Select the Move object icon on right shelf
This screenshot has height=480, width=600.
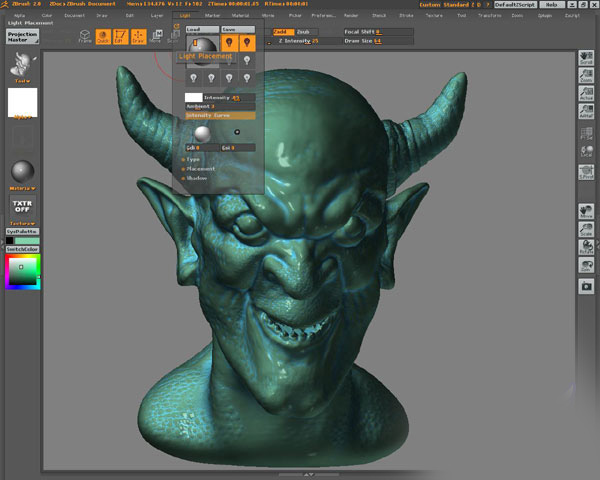586,211
